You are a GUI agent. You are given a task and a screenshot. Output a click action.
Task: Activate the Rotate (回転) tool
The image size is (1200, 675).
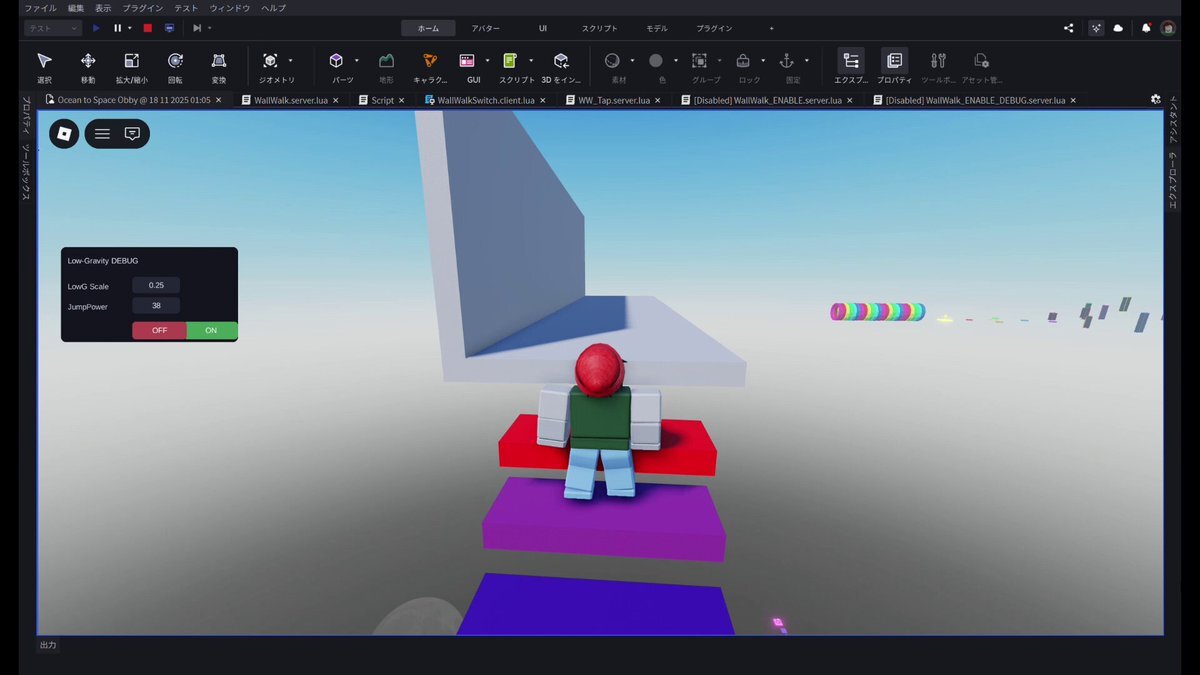click(x=175, y=62)
